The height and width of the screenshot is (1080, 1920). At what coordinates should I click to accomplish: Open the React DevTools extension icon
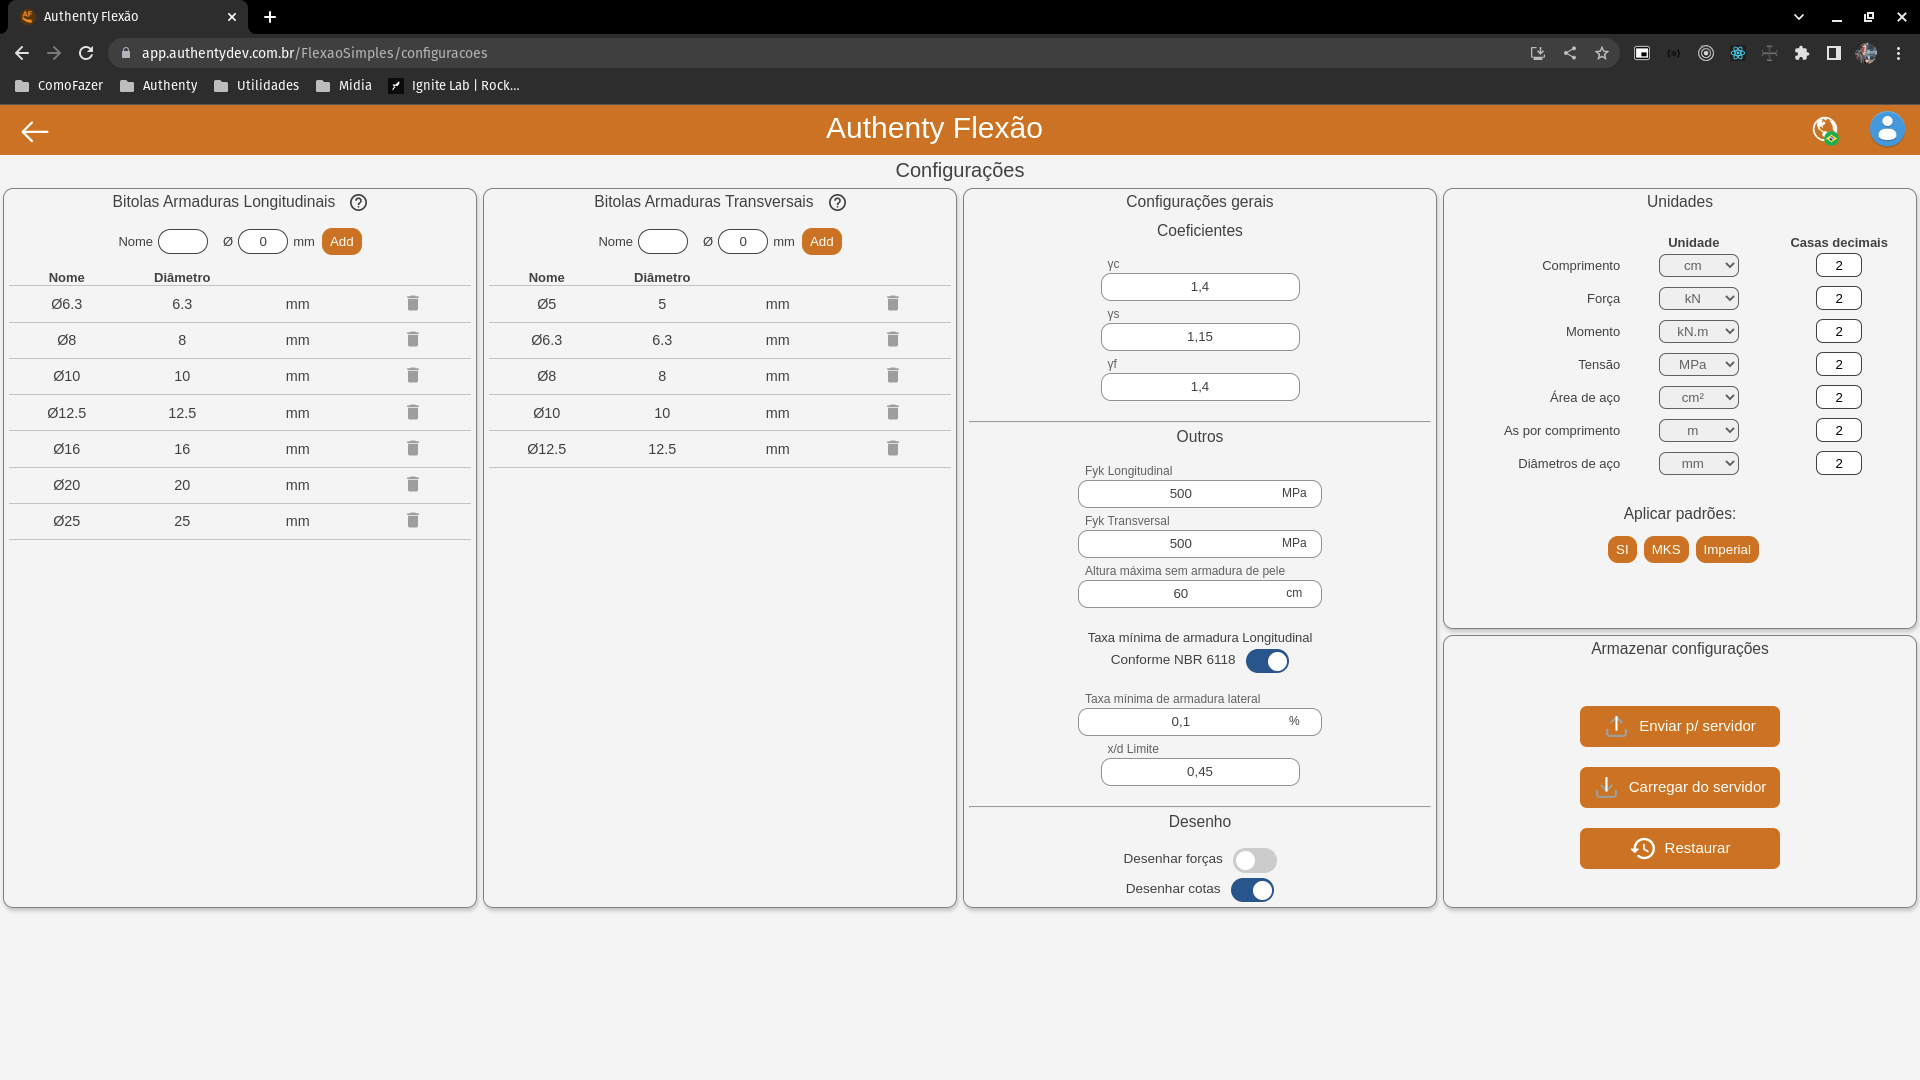click(x=1738, y=53)
